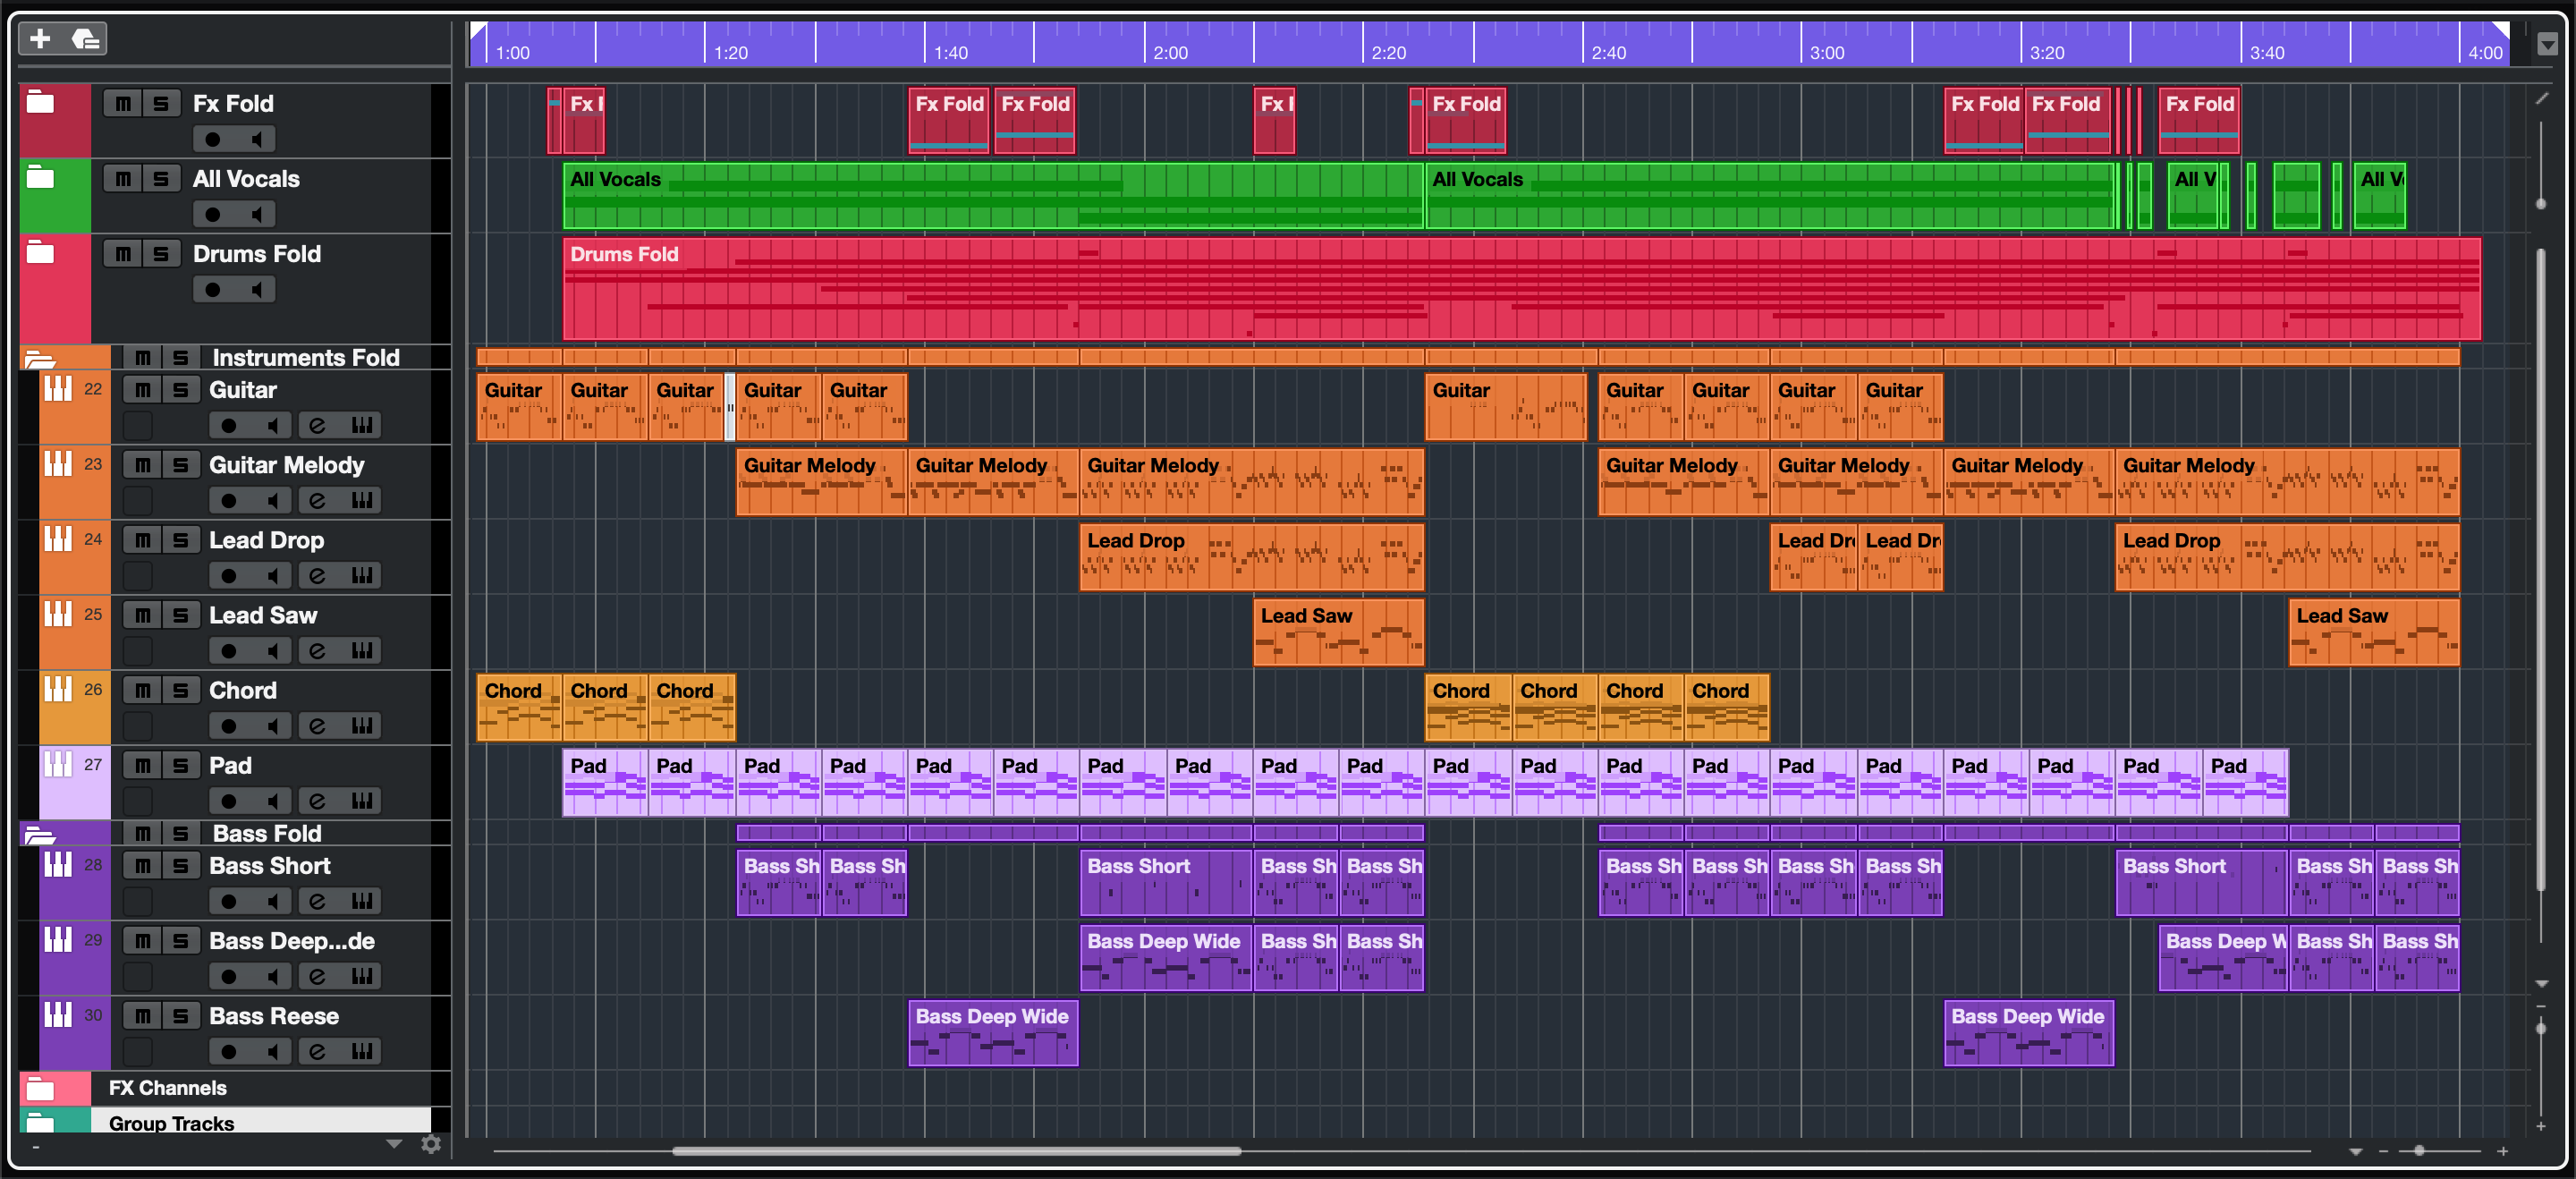Image resolution: width=2576 pixels, height=1179 pixels.
Task: Select the Group Tracks folder
Action: click(171, 1123)
